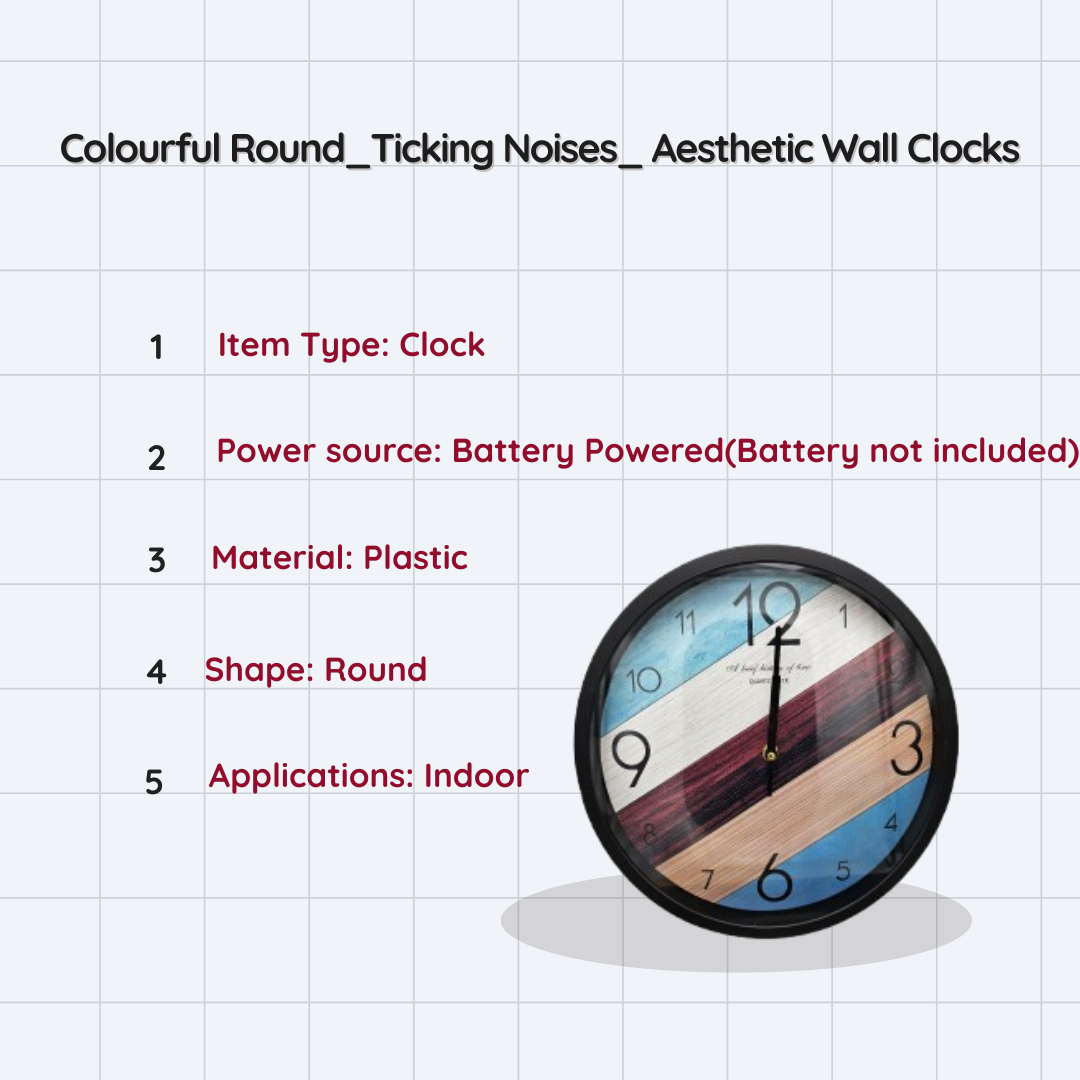Select the number 3 list marker
This screenshot has width=1080, height=1080.
coord(156,560)
